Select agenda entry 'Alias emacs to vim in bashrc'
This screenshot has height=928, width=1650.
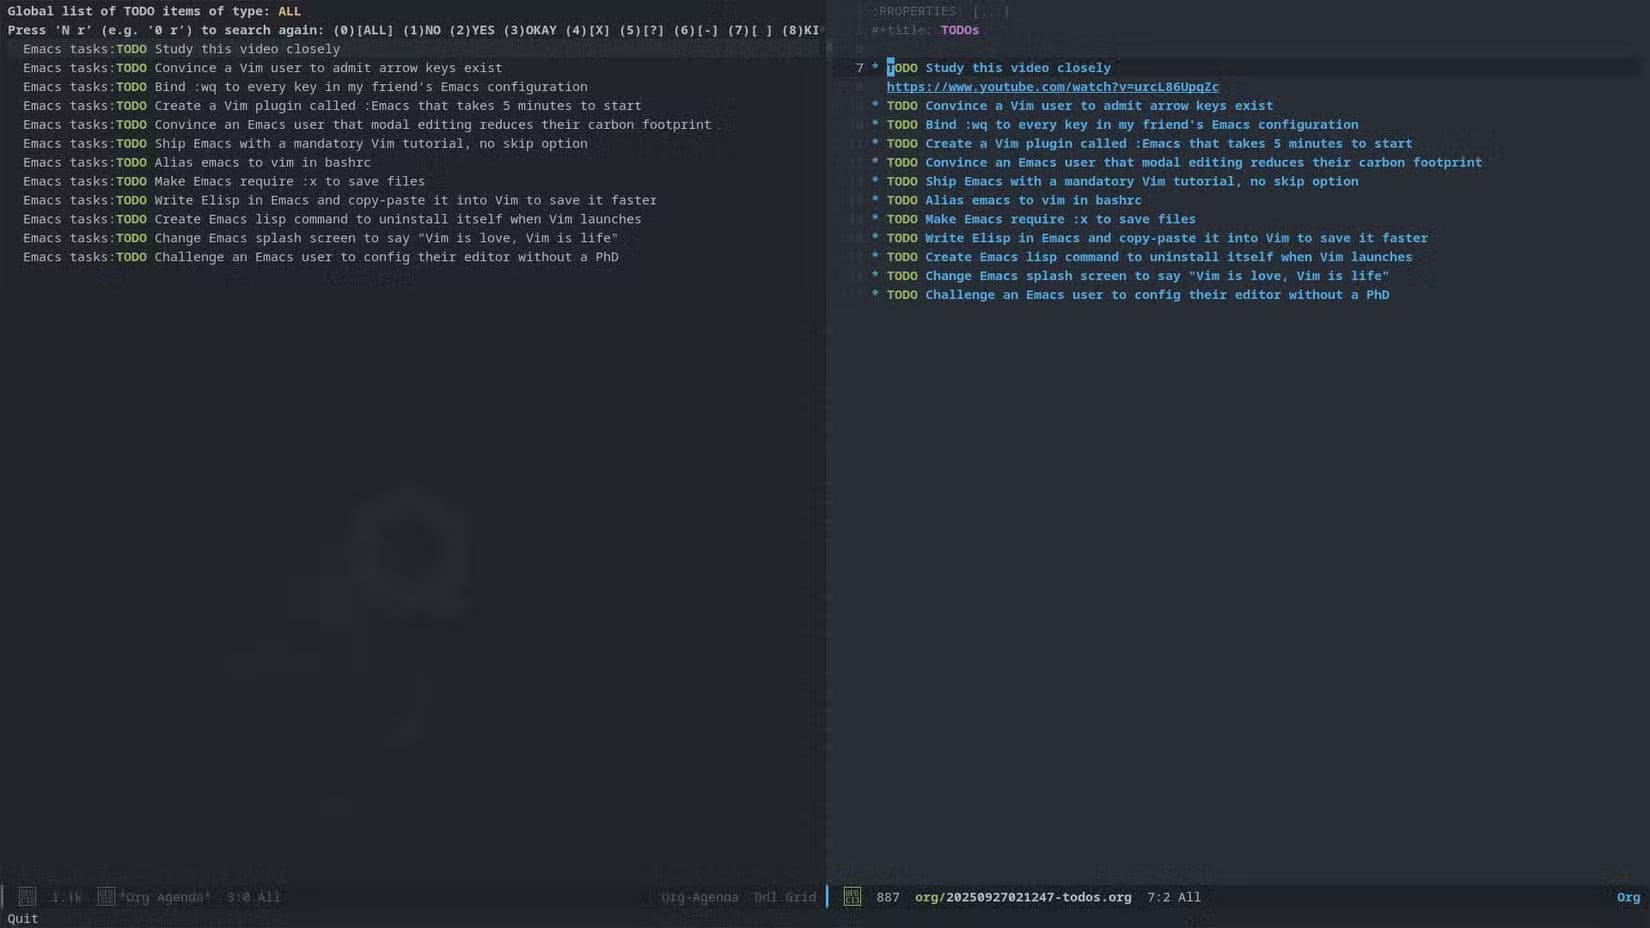262,162
